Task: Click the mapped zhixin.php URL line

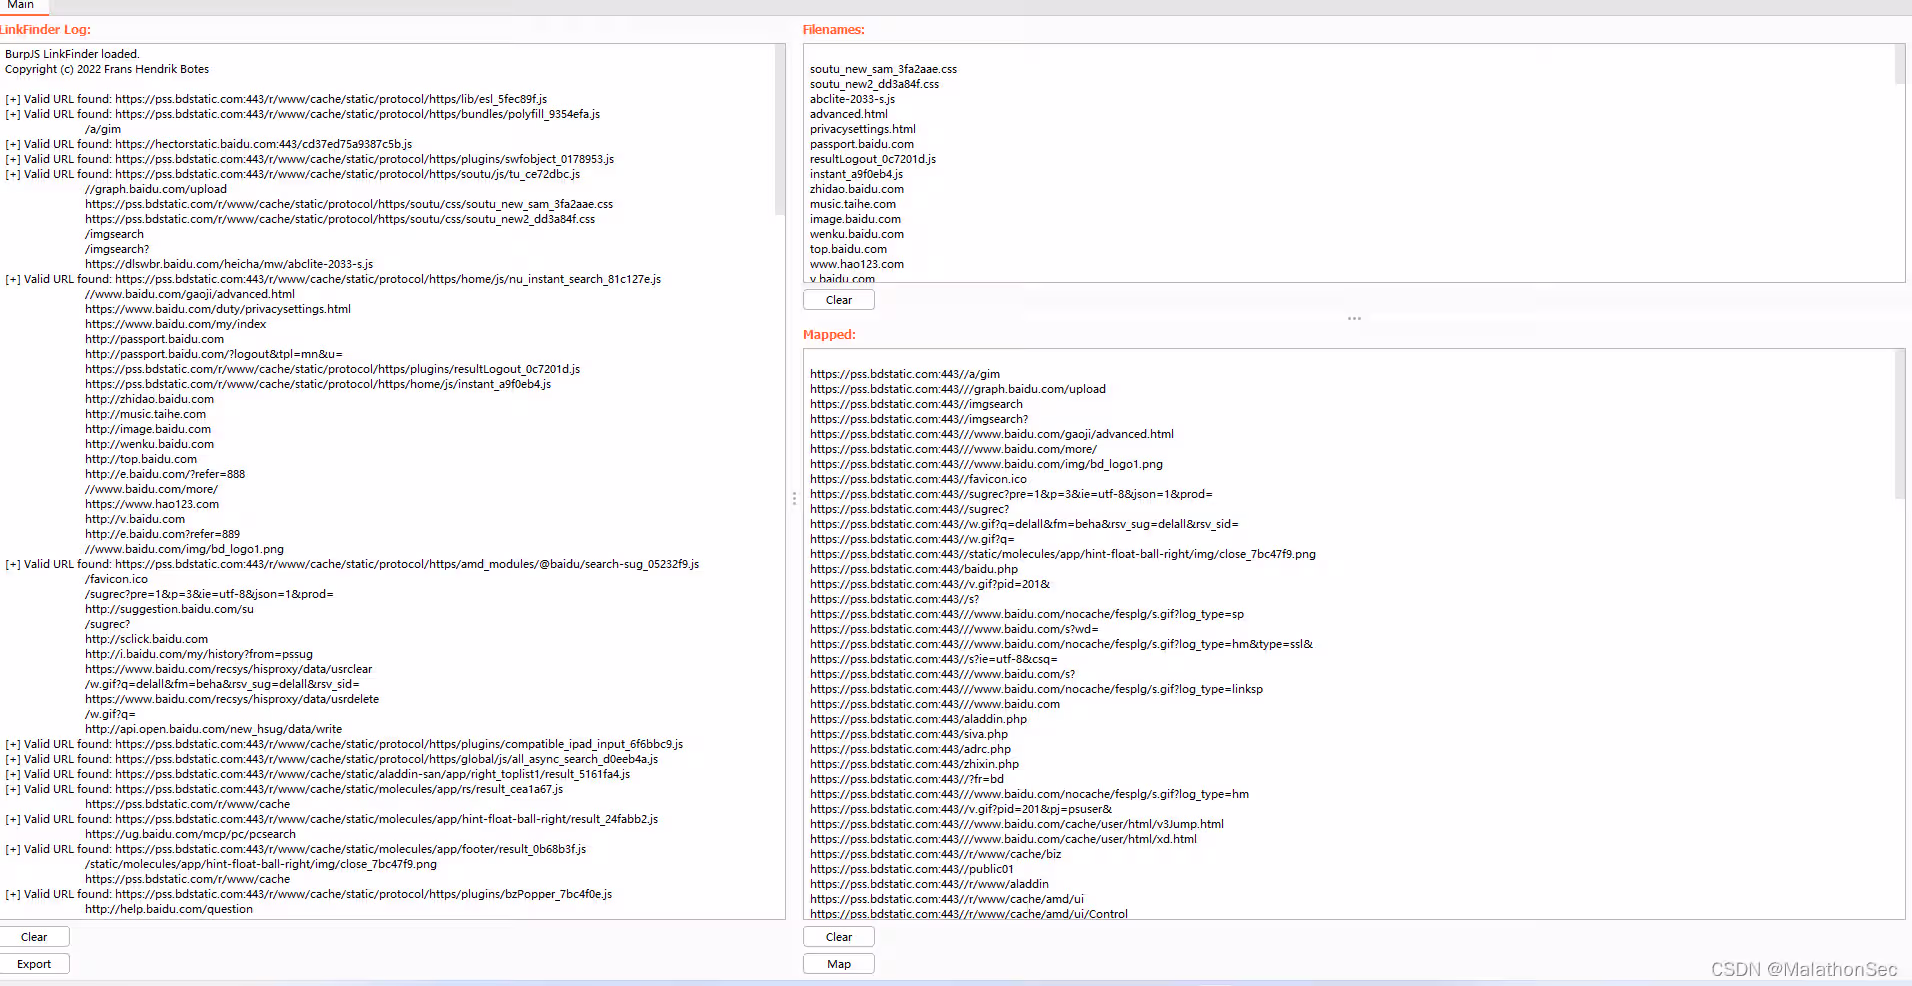Action: coord(914,764)
